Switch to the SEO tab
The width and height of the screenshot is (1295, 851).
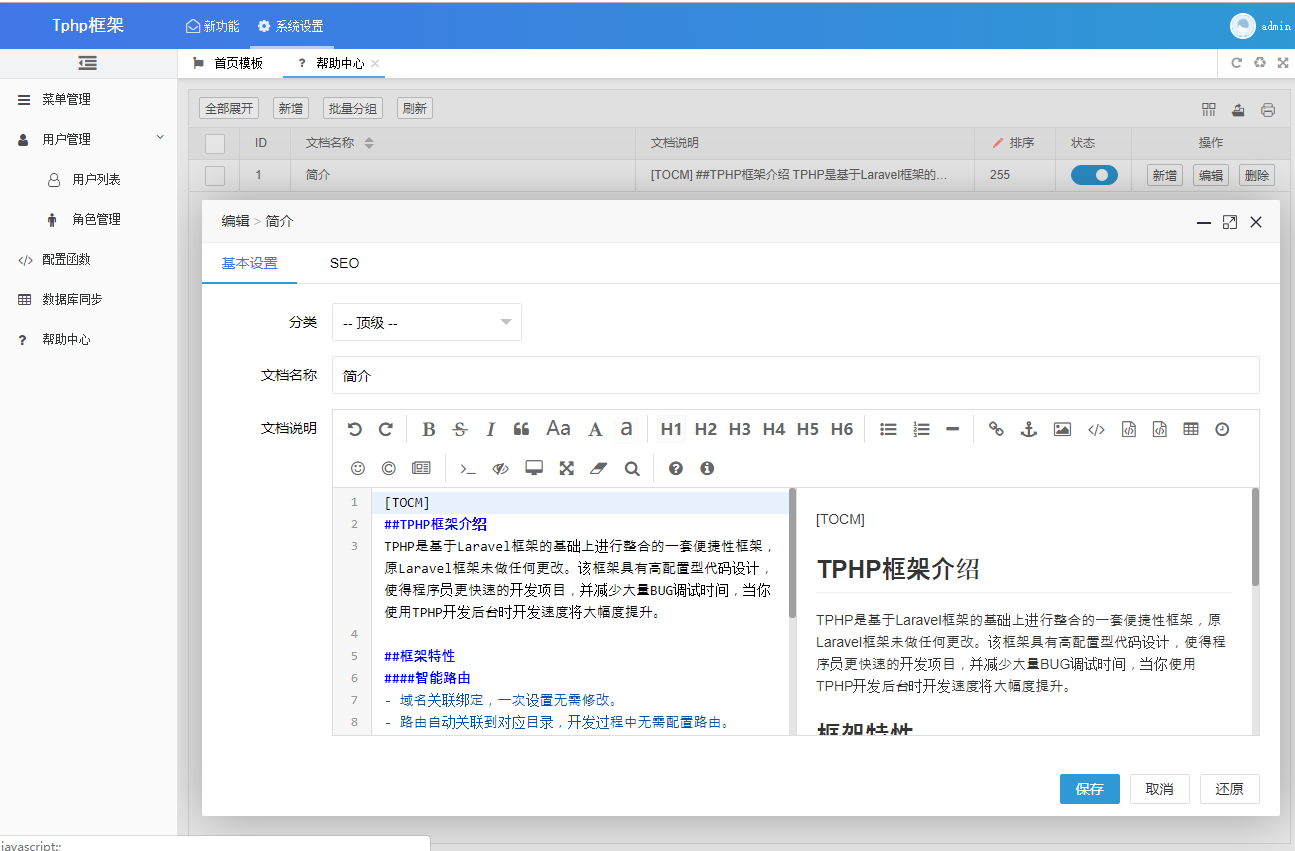[344, 263]
